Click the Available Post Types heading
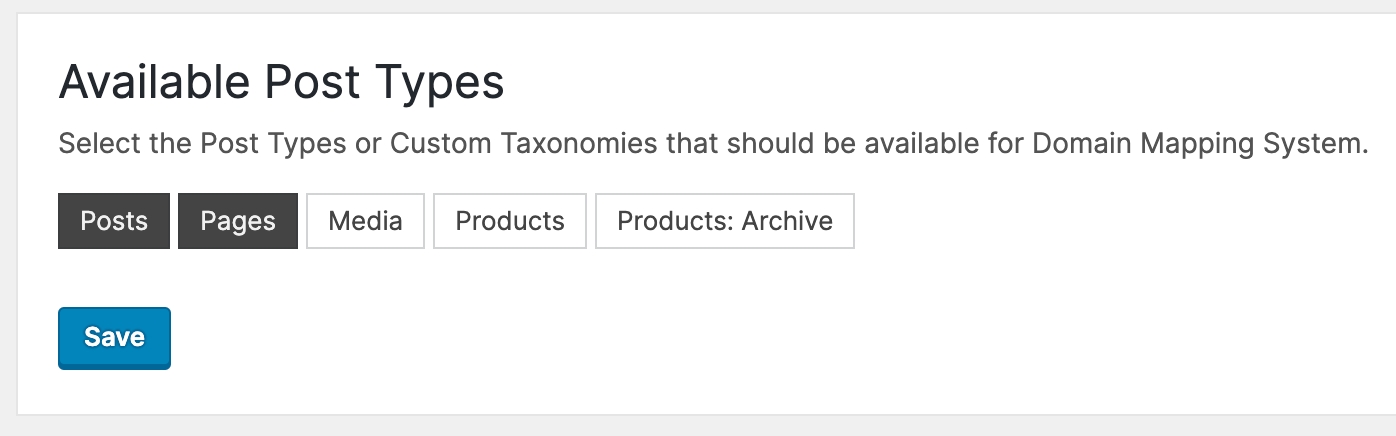The image size is (1396, 436). tap(281, 84)
